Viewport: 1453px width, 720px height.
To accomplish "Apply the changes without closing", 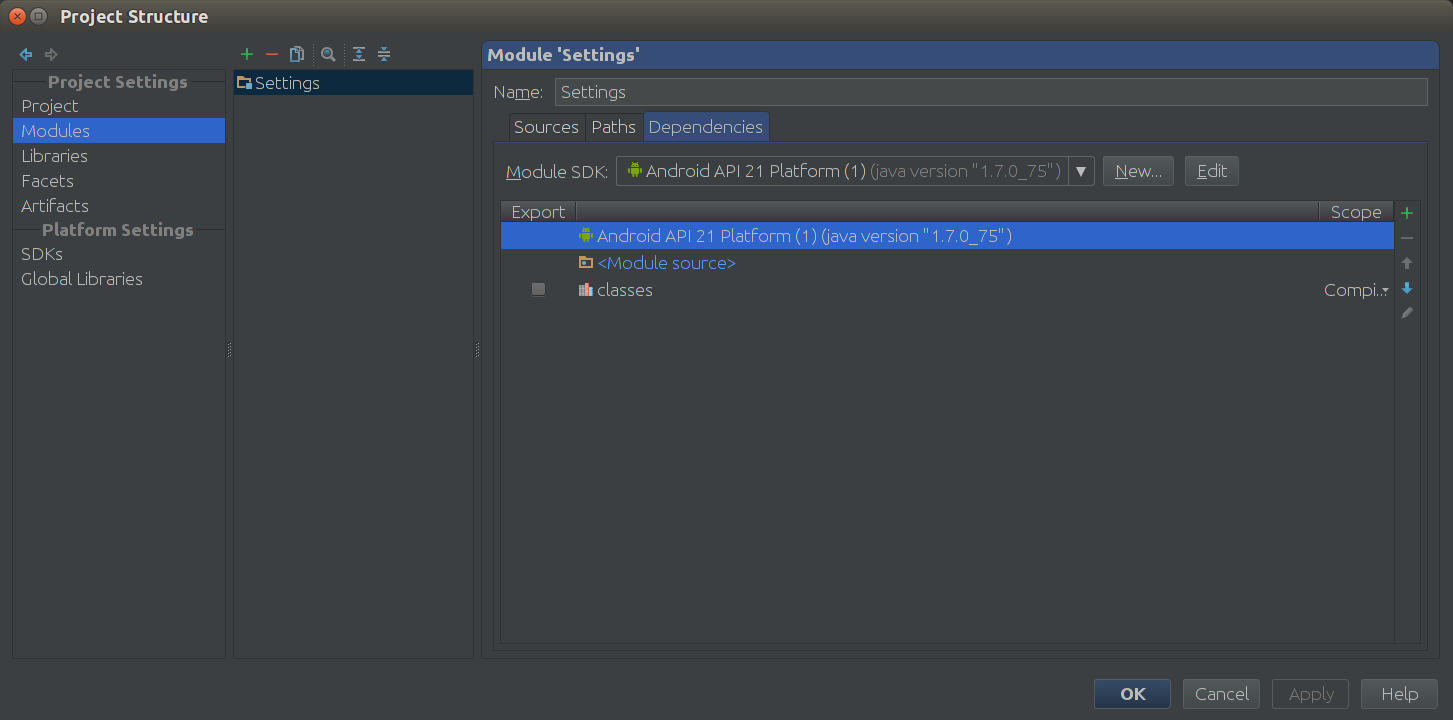I will pos(1310,693).
